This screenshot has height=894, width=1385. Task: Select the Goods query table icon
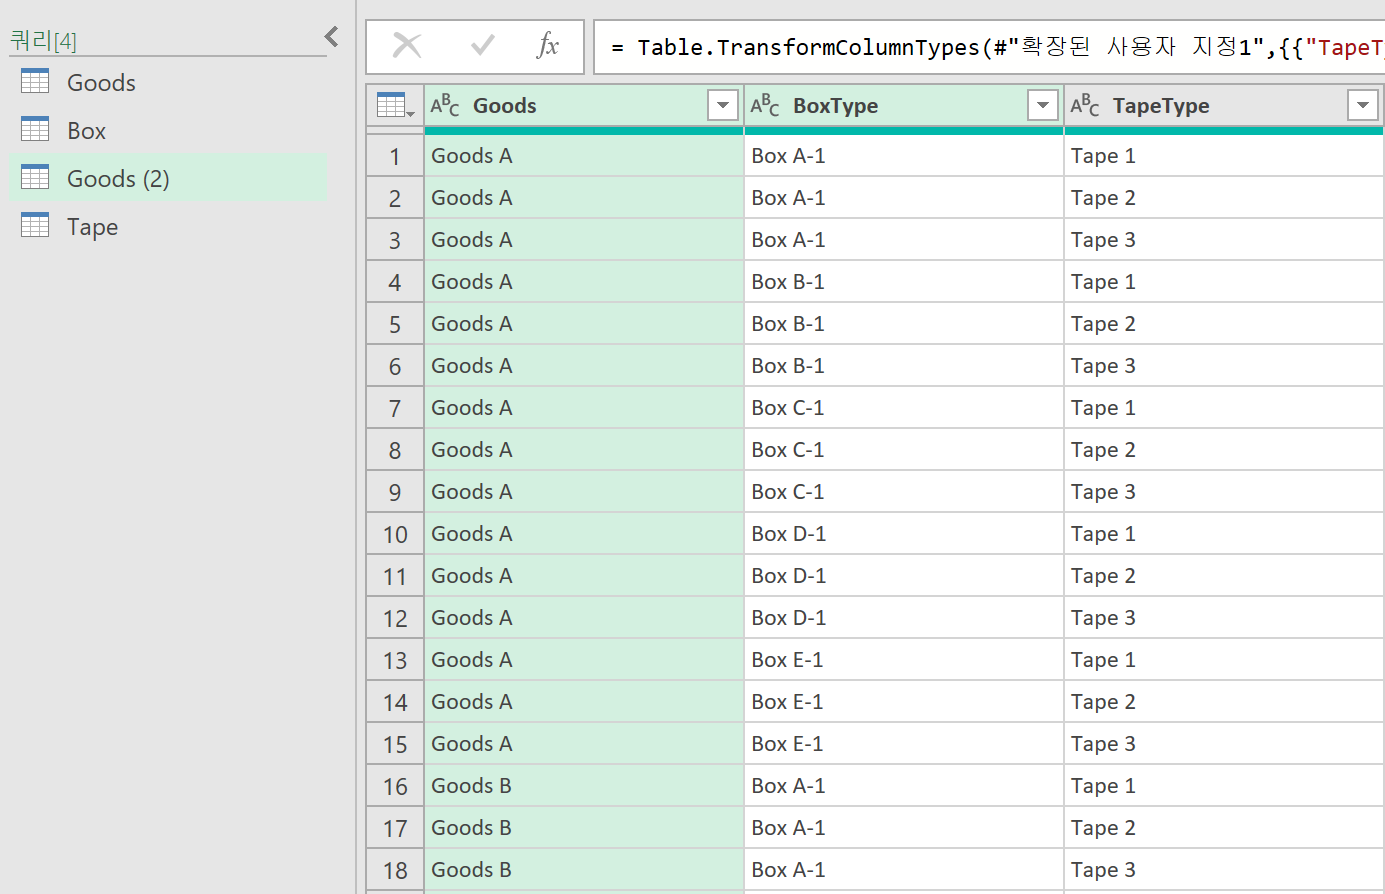click(x=35, y=81)
